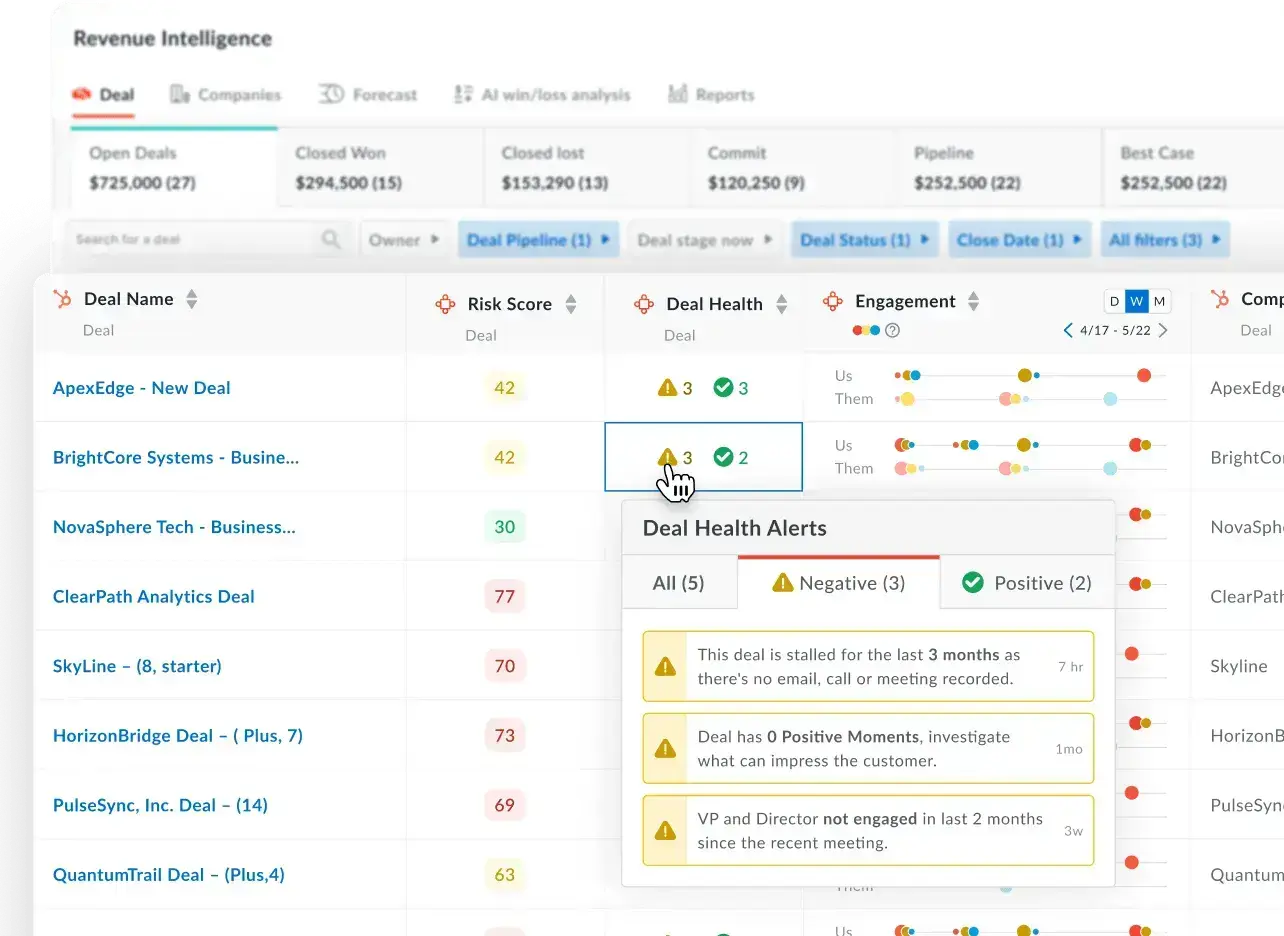1284x936 pixels.
Task: Expand the Deal Pipeline (1) filter
Action: [538, 240]
